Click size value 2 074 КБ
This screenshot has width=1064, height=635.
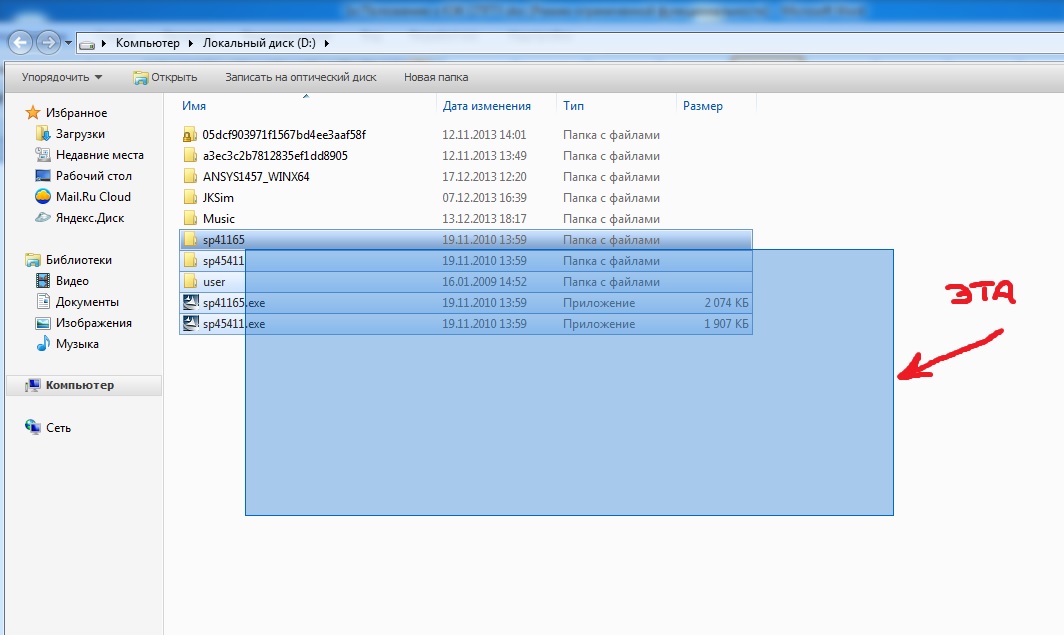pos(726,303)
